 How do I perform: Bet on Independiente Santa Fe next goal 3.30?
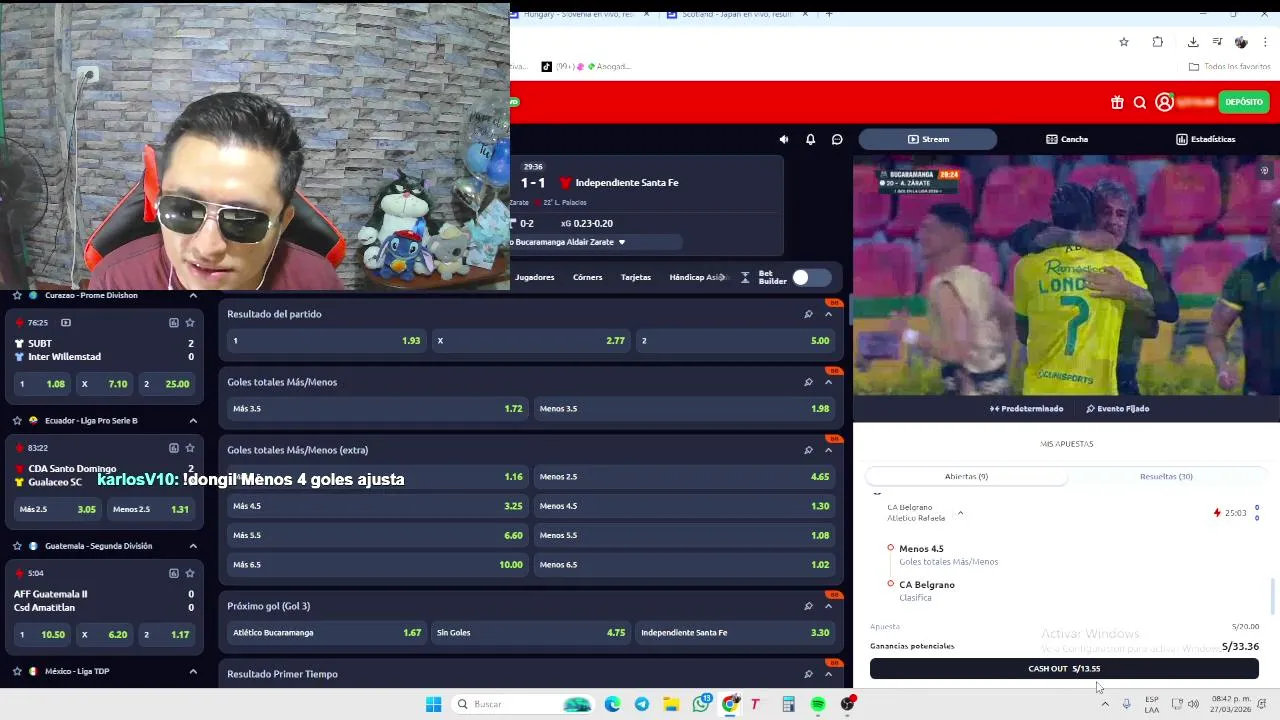(735, 633)
